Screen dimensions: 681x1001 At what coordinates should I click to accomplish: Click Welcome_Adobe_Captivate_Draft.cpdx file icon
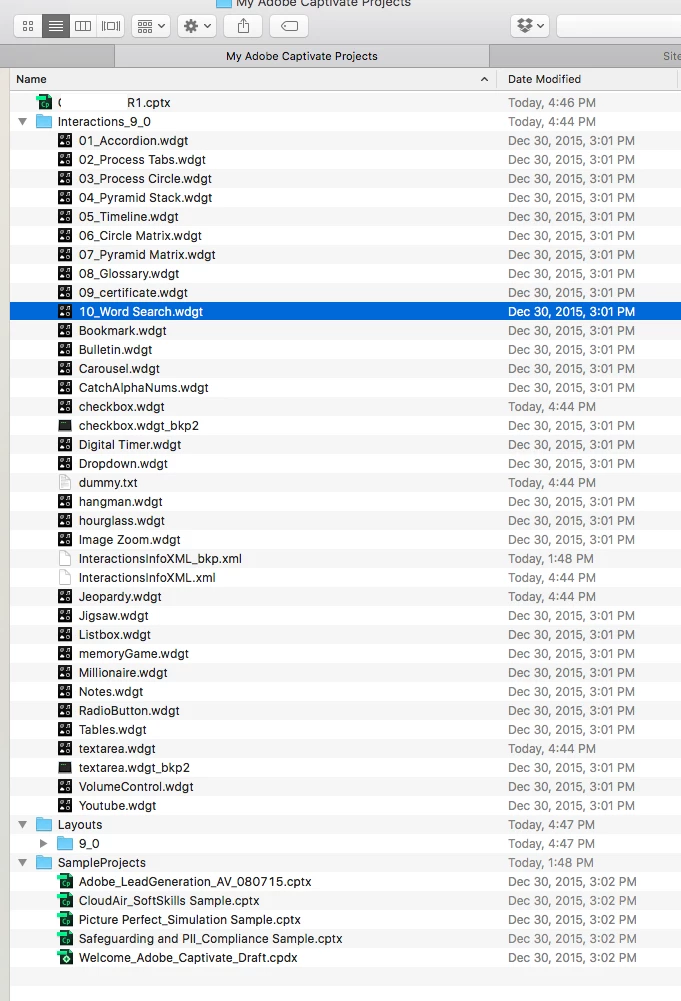(x=65, y=958)
